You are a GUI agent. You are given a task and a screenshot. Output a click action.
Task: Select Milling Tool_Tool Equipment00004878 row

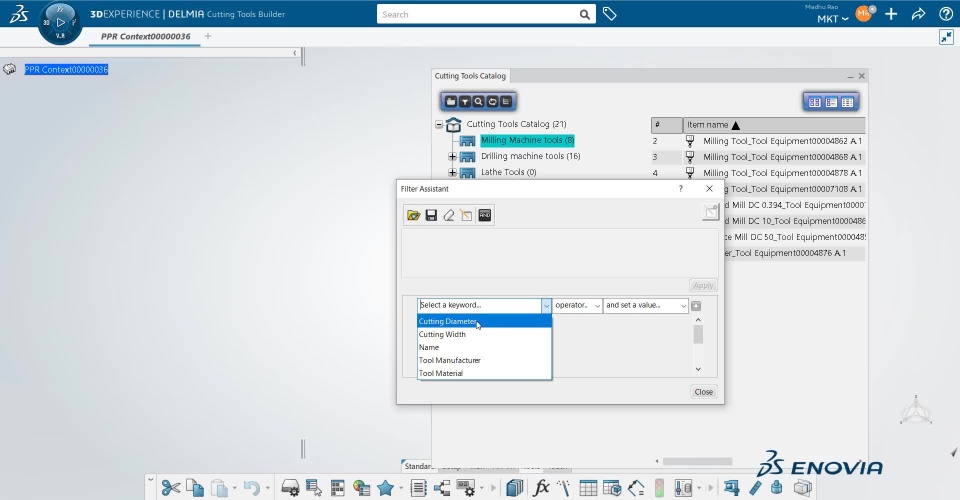click(758, 173)
